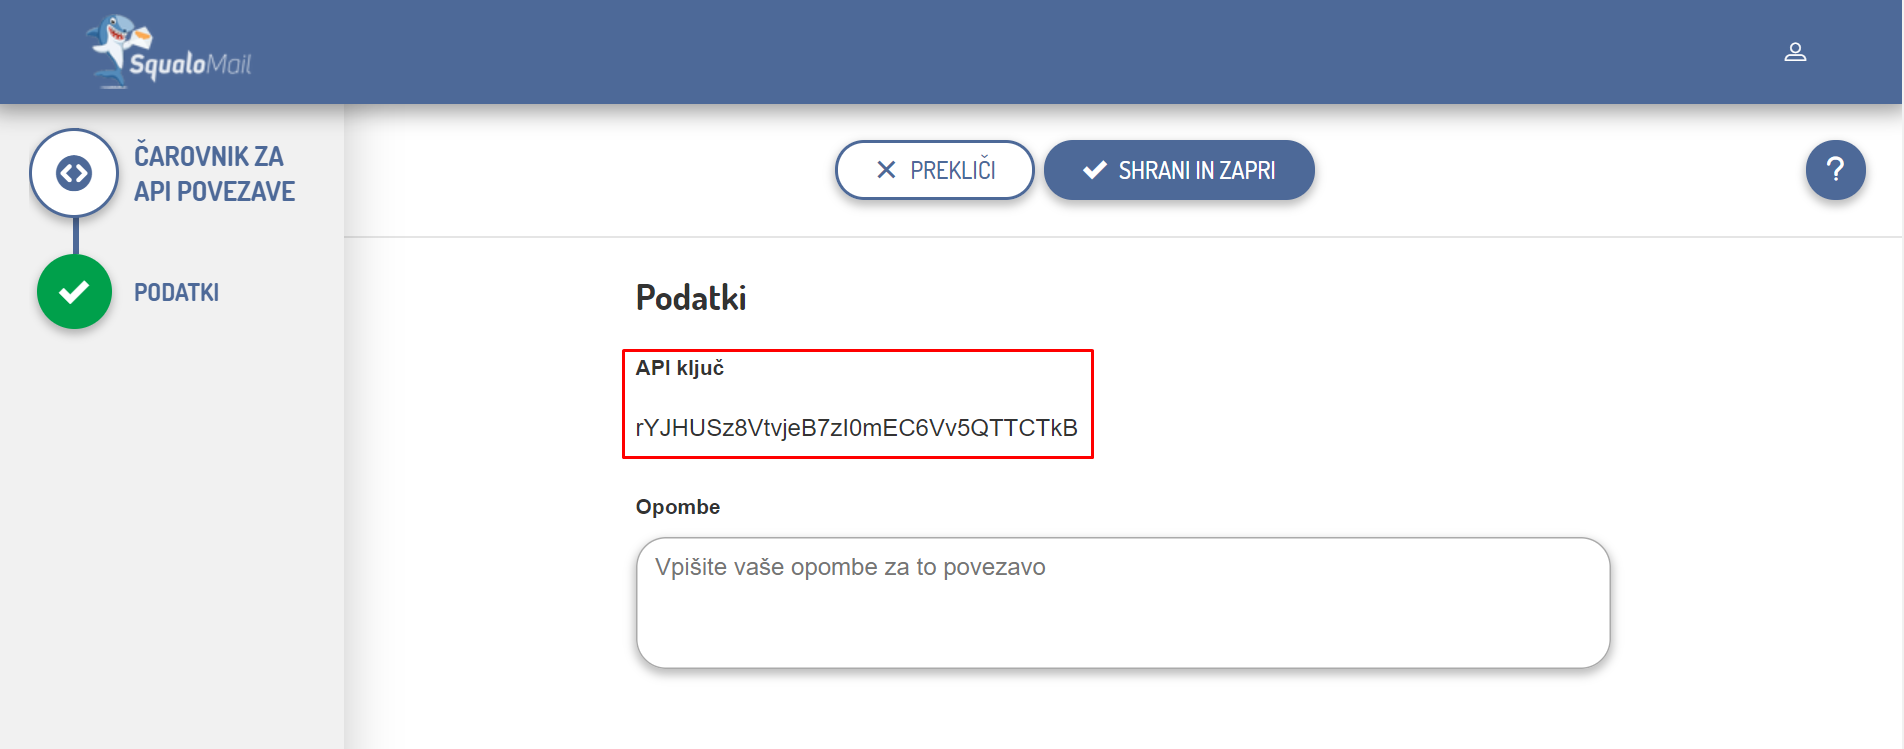Select ČAROVNIK ZA API POVEZAVE sidebar title
This screenshot has height=749, width=1904.
tap(214, 173)
